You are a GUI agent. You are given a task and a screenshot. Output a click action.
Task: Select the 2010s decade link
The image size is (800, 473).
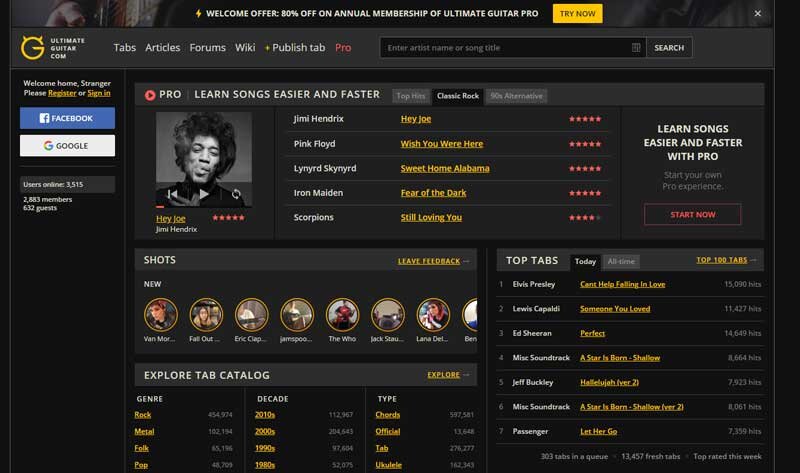[x=265, y=415]
